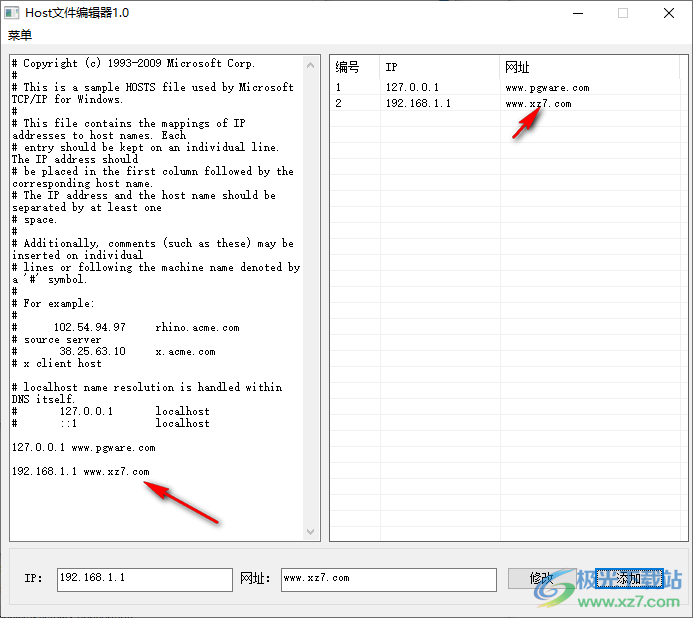Focus the IP input field
The height and width of the screenshot is (618, 693).
pos(144,579)
